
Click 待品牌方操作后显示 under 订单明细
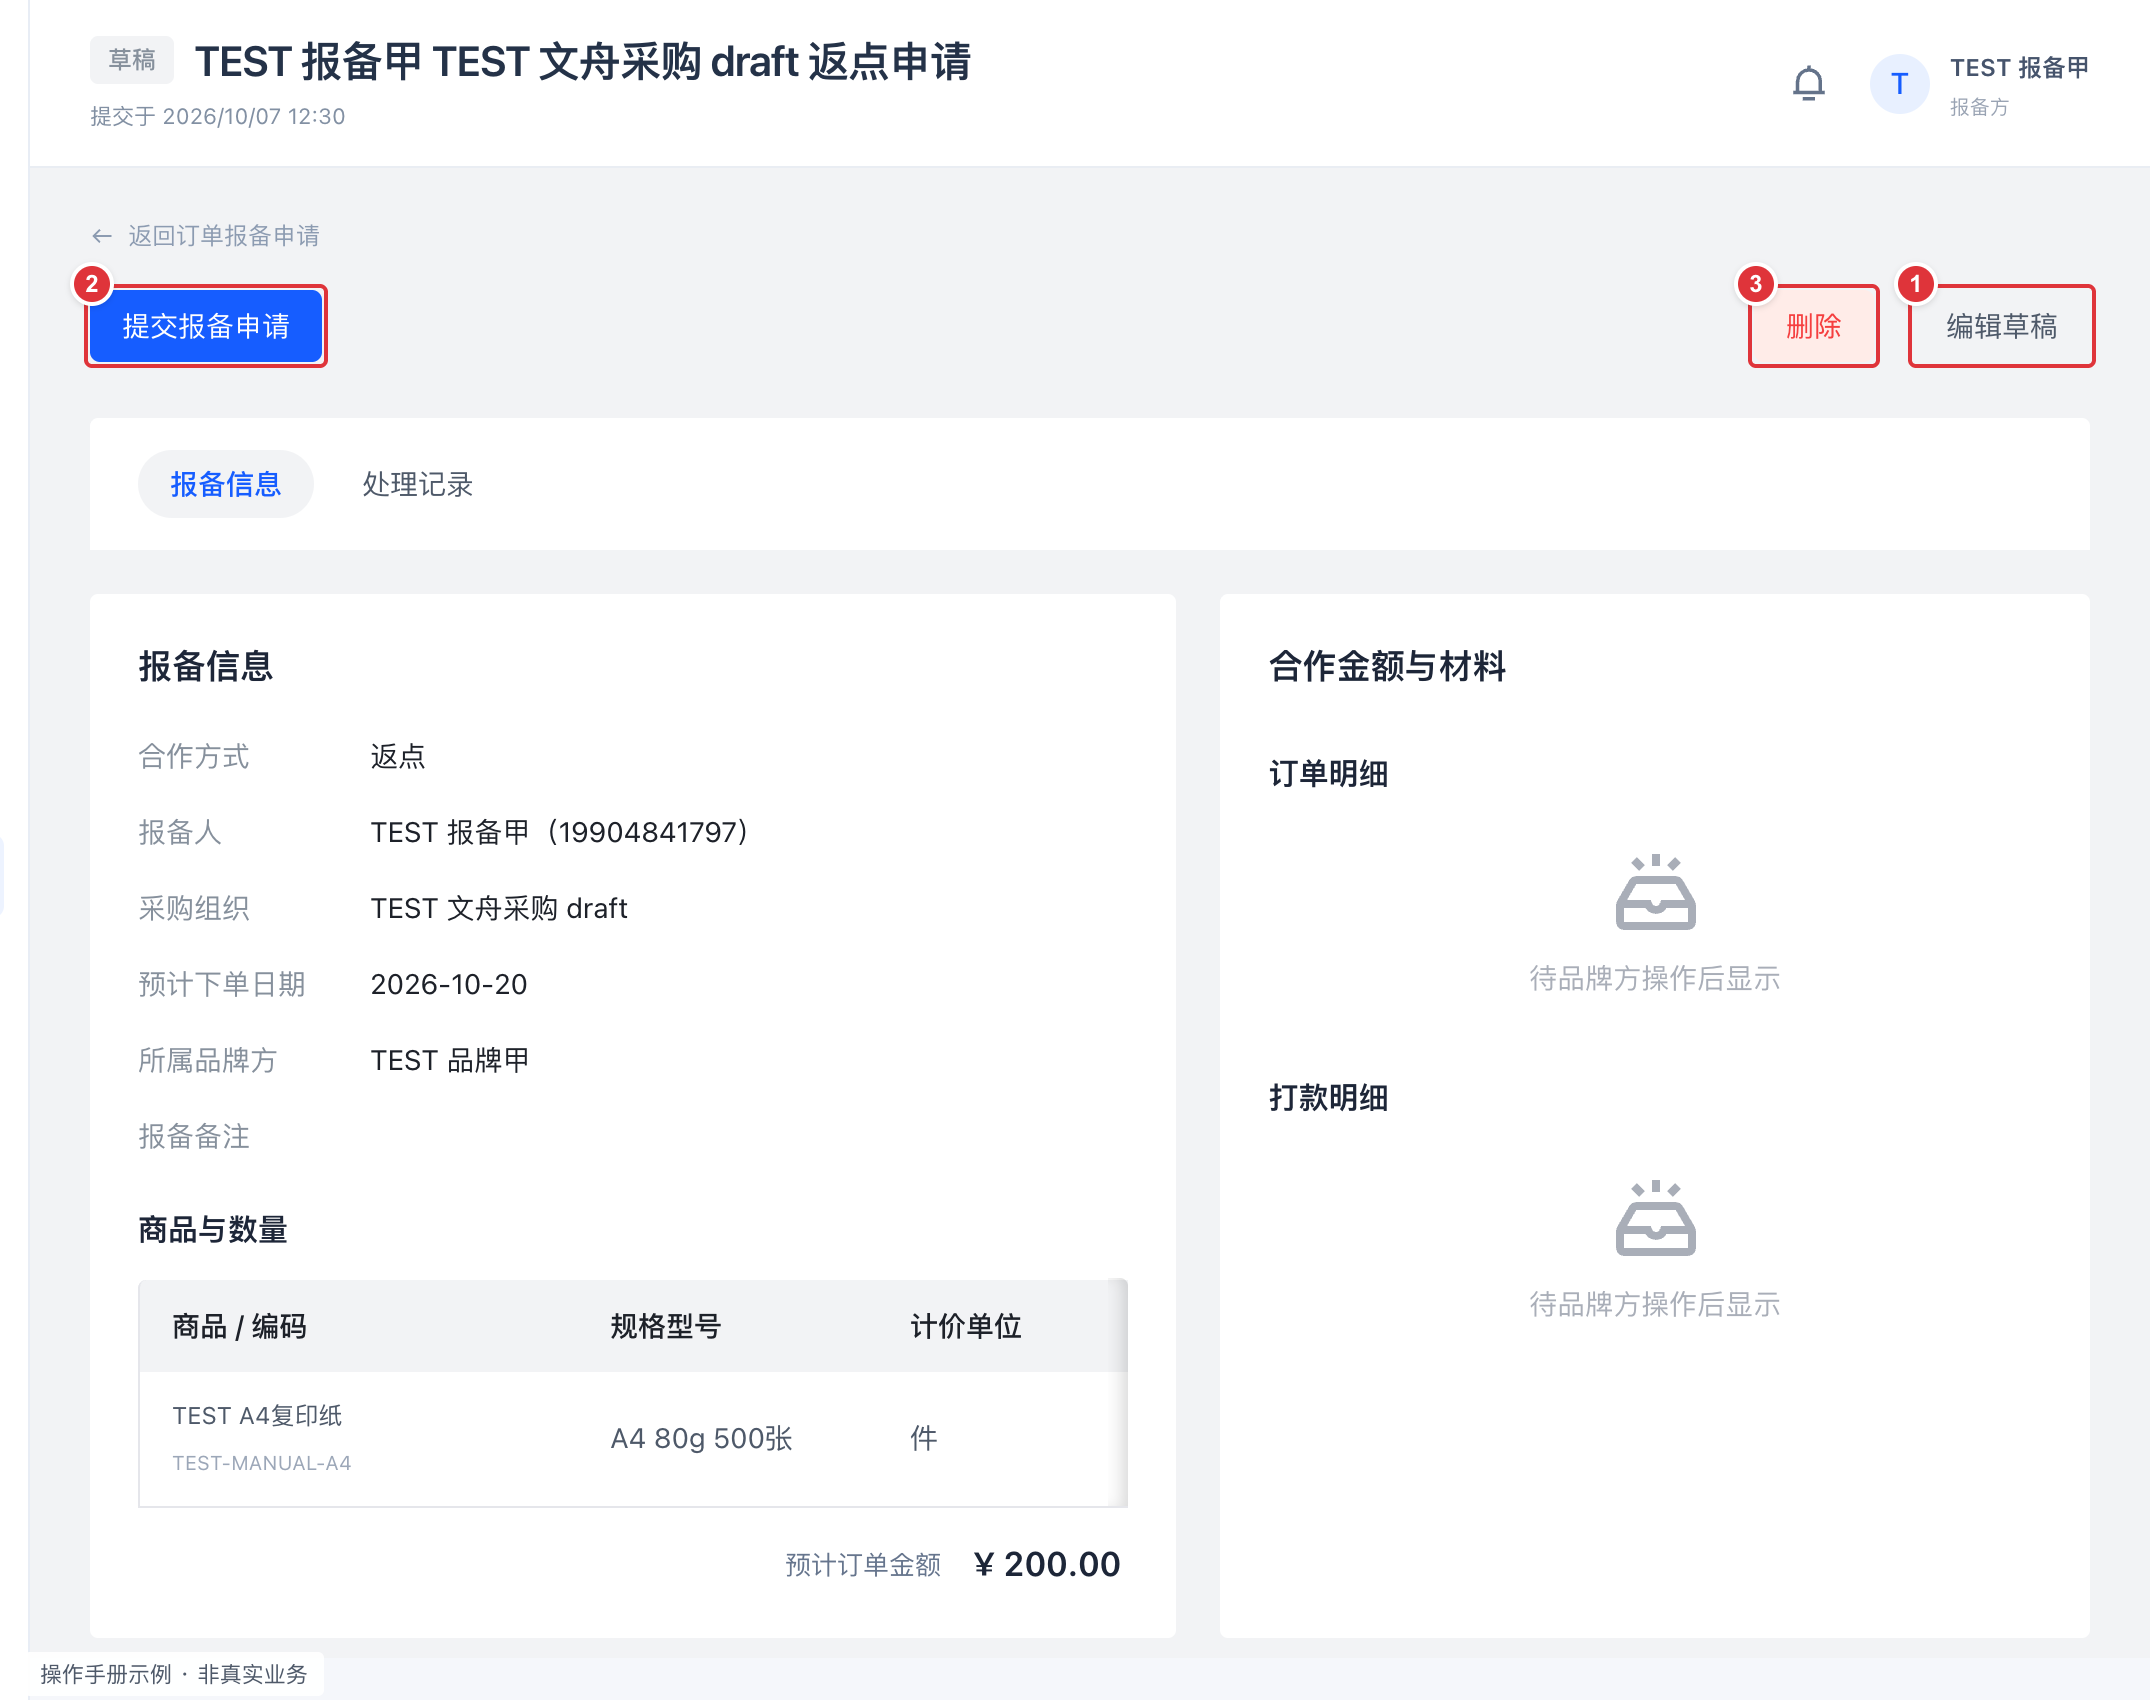(1655, 978)
